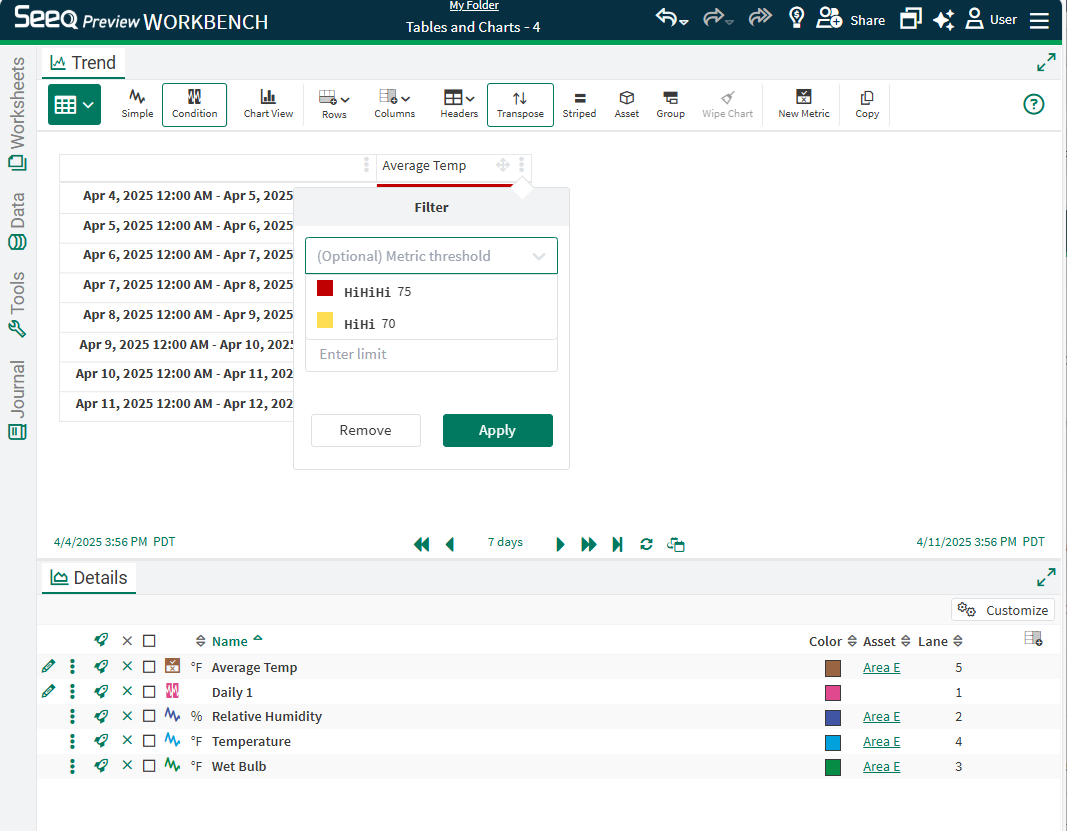Select the Striped table option
The height and width of the screenshot is (831, 1067).
[579, 104]
